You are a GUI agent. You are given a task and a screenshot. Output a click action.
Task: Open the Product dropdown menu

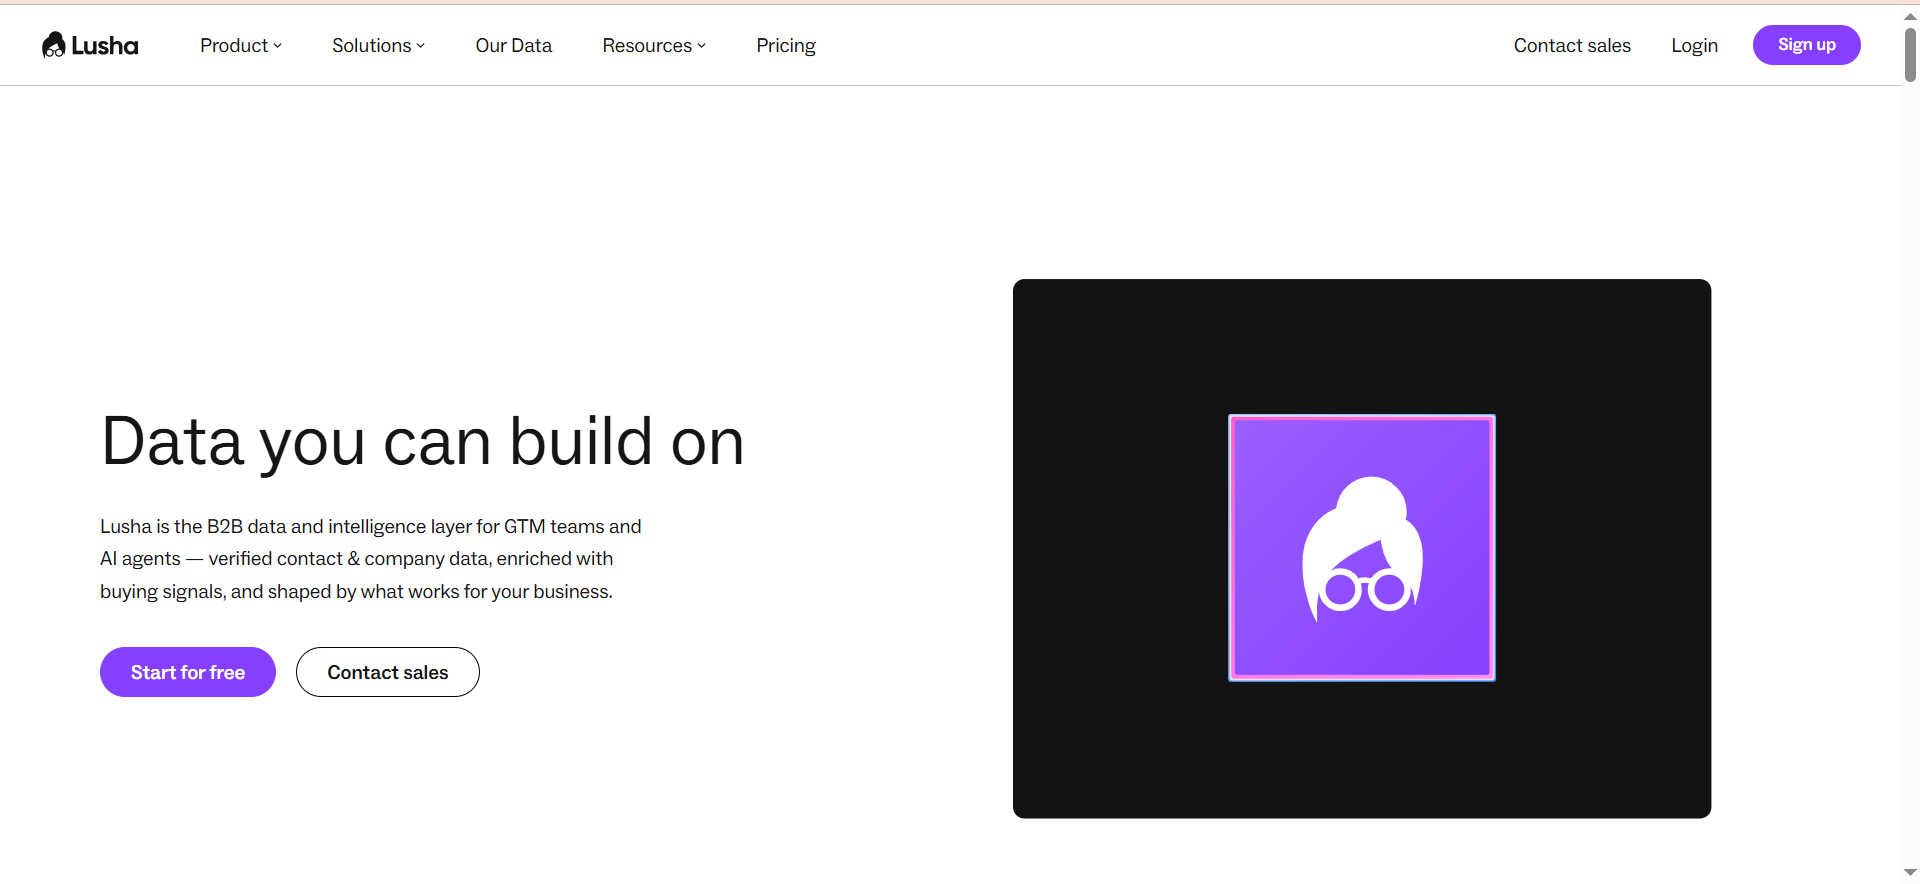pos(241,45)
